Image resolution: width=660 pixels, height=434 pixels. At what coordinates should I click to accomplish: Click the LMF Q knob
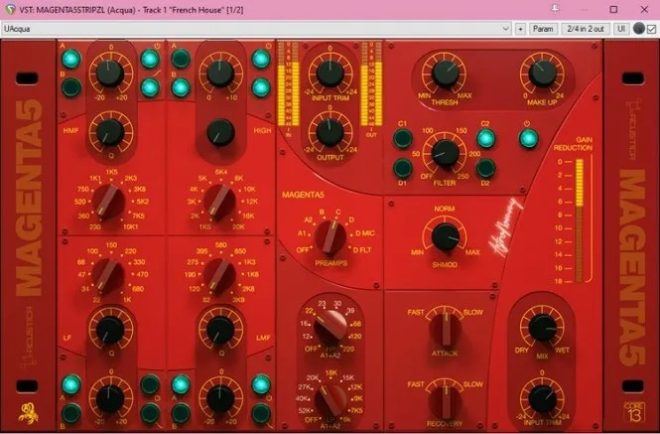(220, 330)
